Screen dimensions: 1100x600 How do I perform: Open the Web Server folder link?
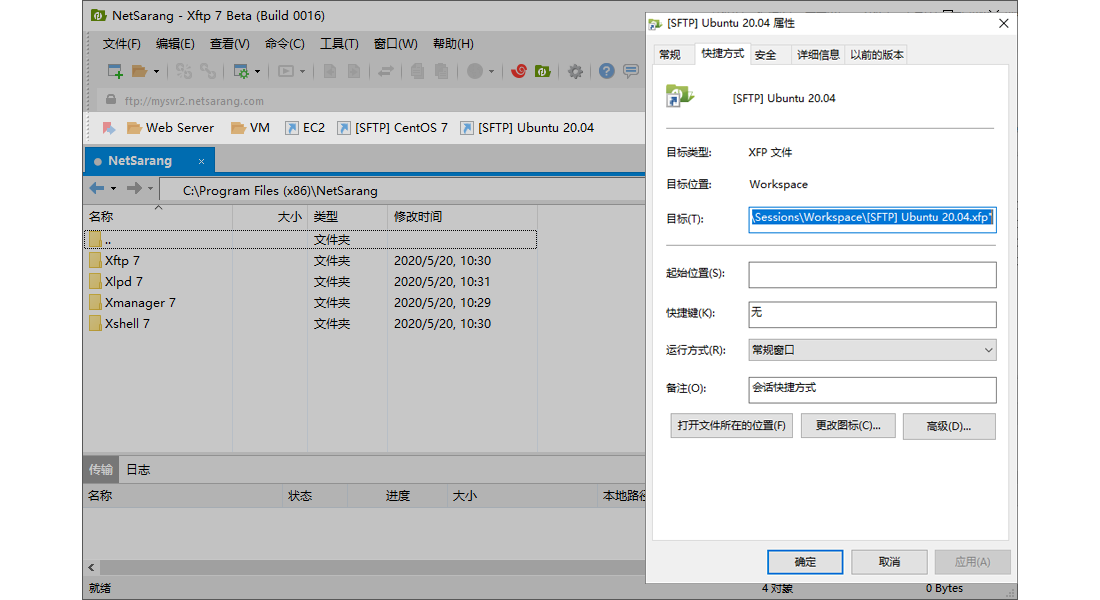(170, 128)
